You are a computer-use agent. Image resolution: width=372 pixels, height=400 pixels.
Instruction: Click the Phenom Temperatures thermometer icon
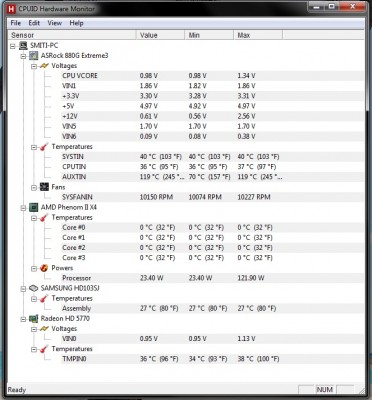pyautogui.click(x=44, y=218)
